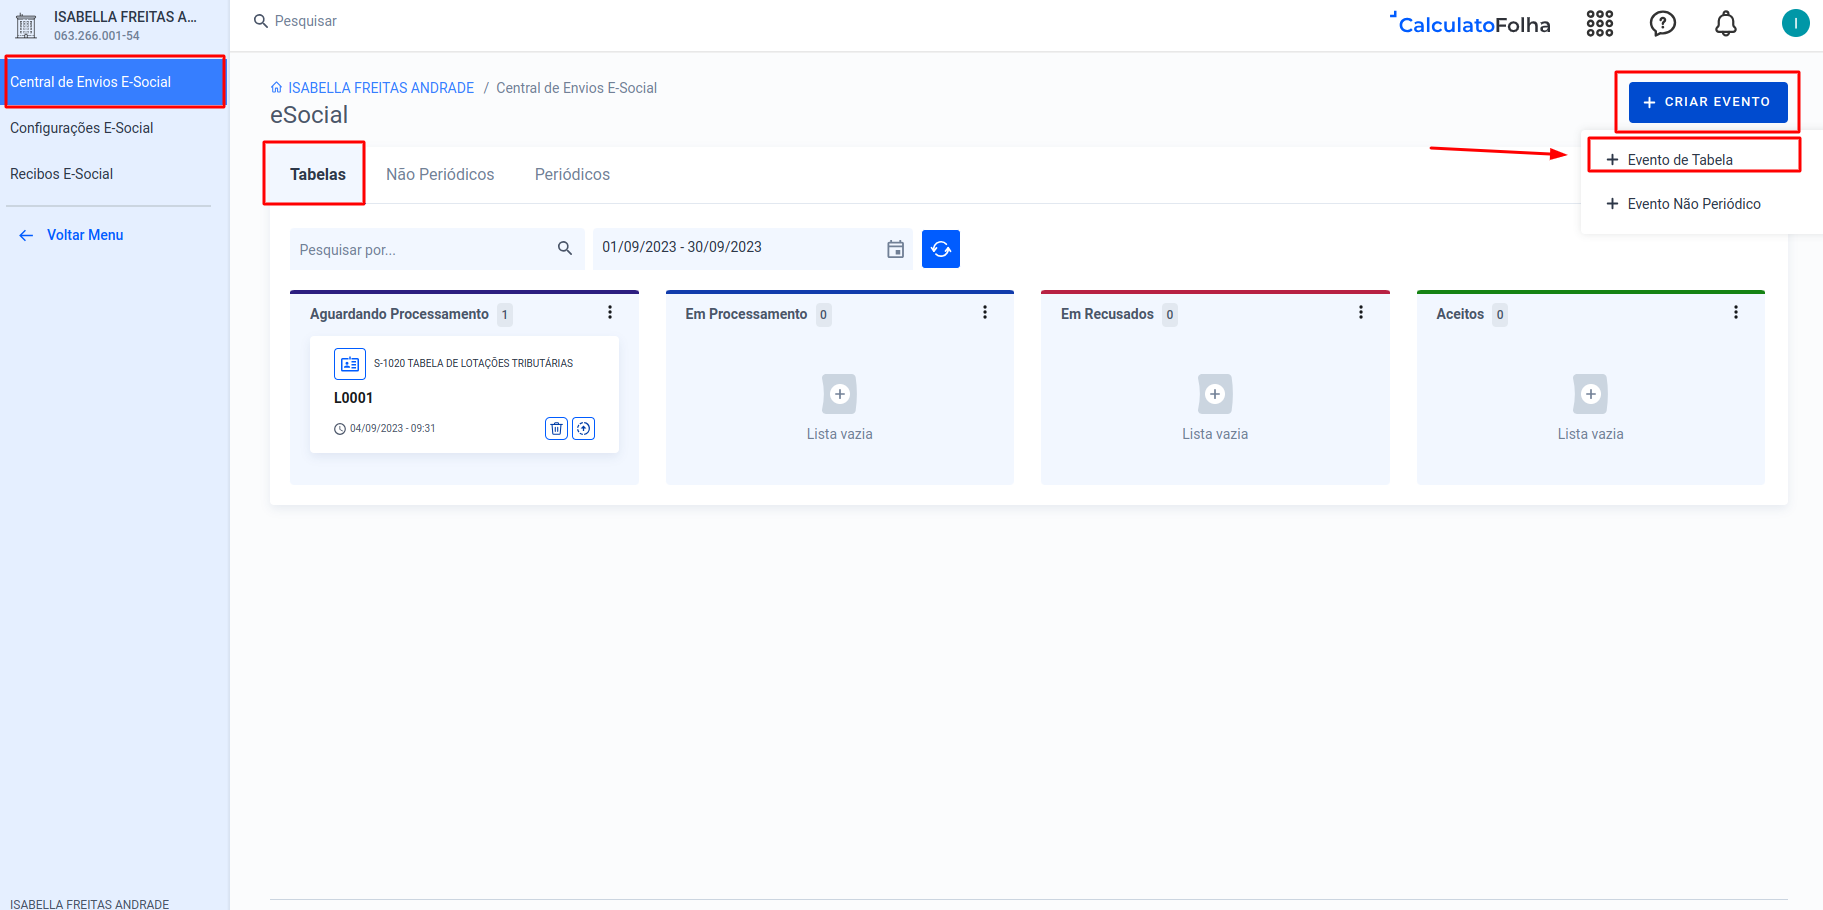This screenshot has height=910, width=1823.
Task: Refresh the events list with the sync button
Action: pyautogui.click(x=941, y=249)
